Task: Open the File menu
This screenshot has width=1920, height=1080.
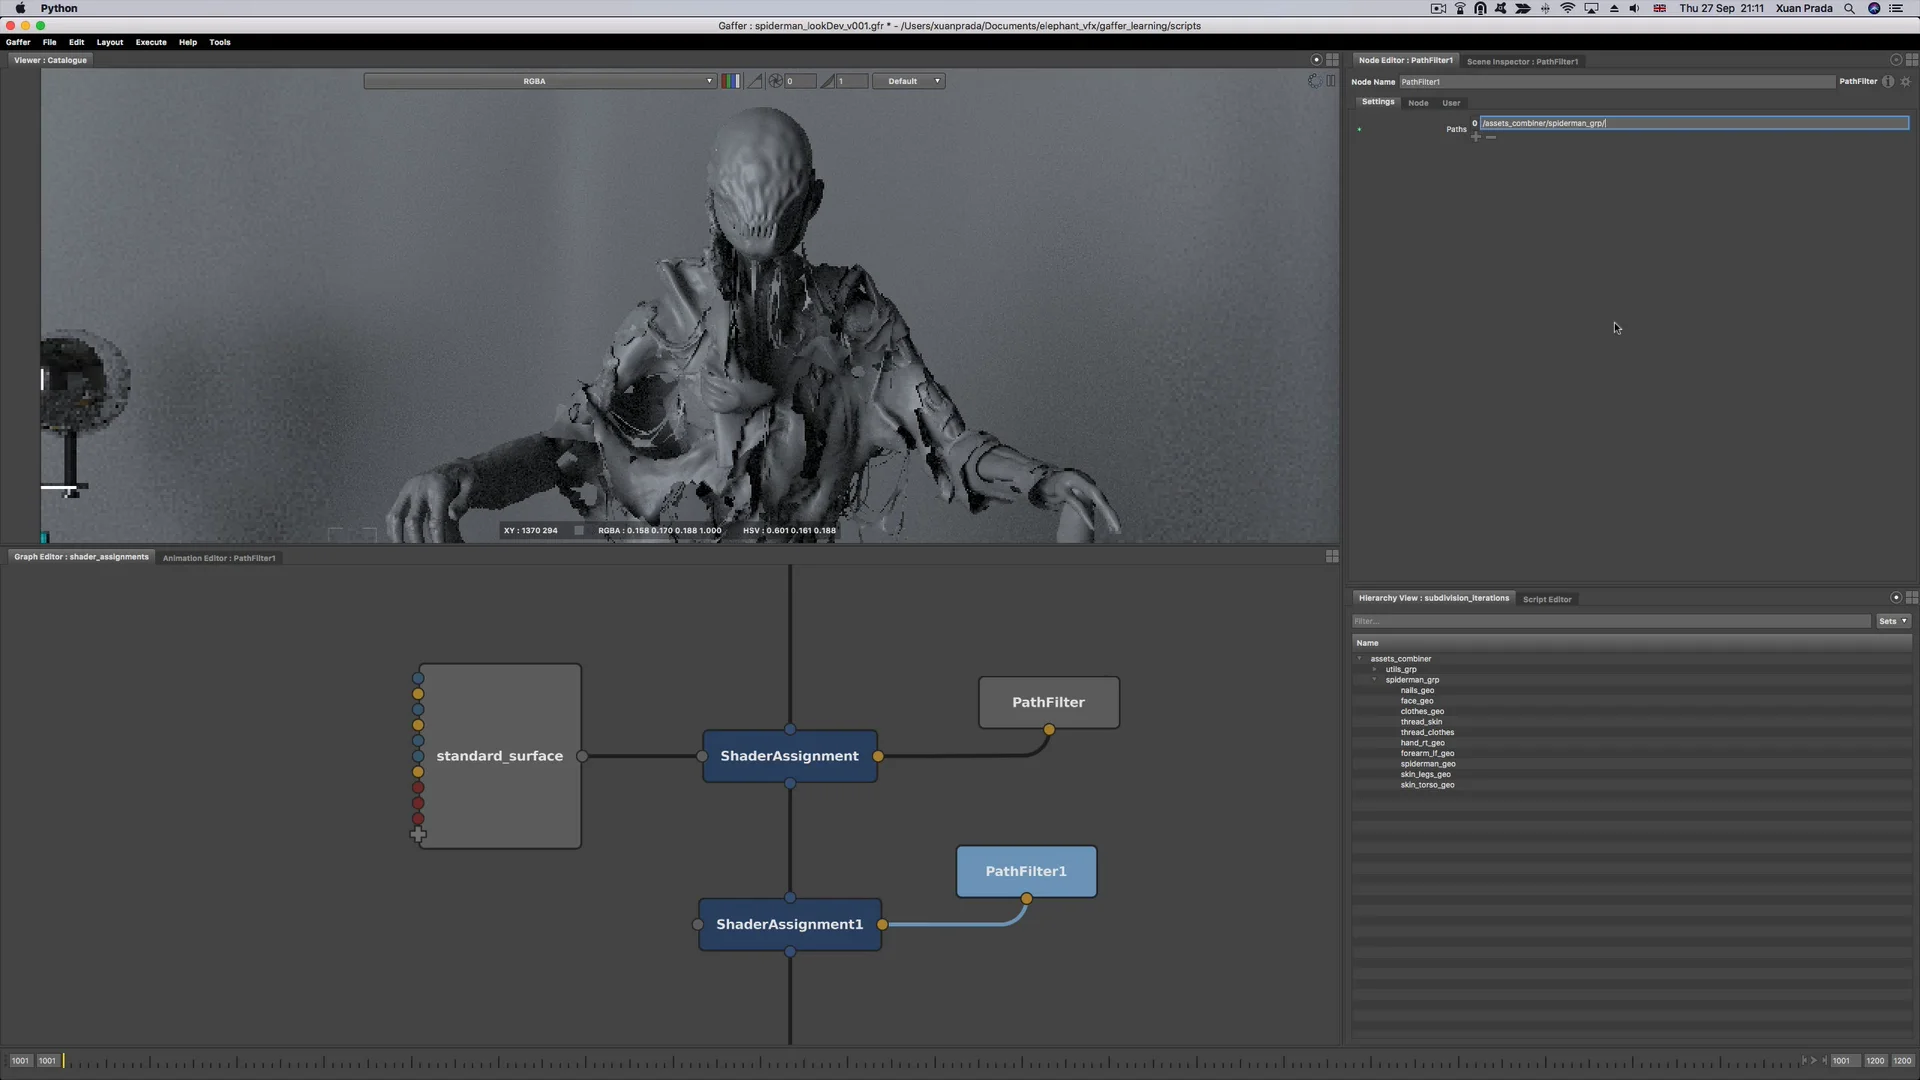Action: (49, 42)
